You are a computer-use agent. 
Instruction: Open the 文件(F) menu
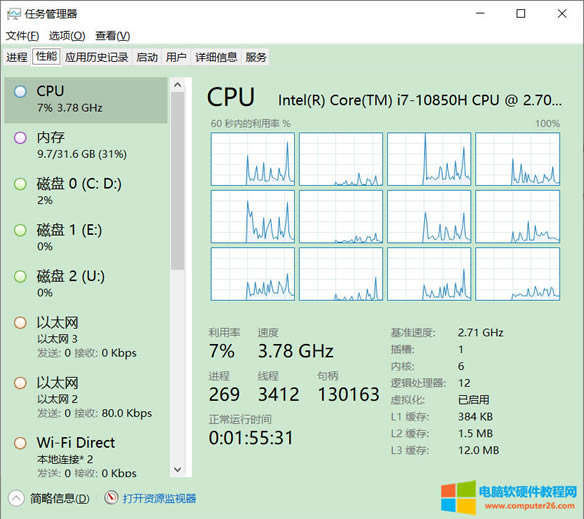(x=22, y=36)
